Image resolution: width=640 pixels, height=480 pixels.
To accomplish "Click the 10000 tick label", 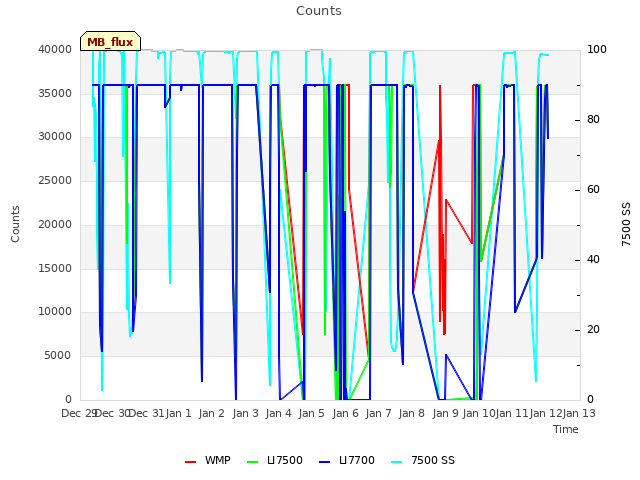I will (x=55, y=311).
